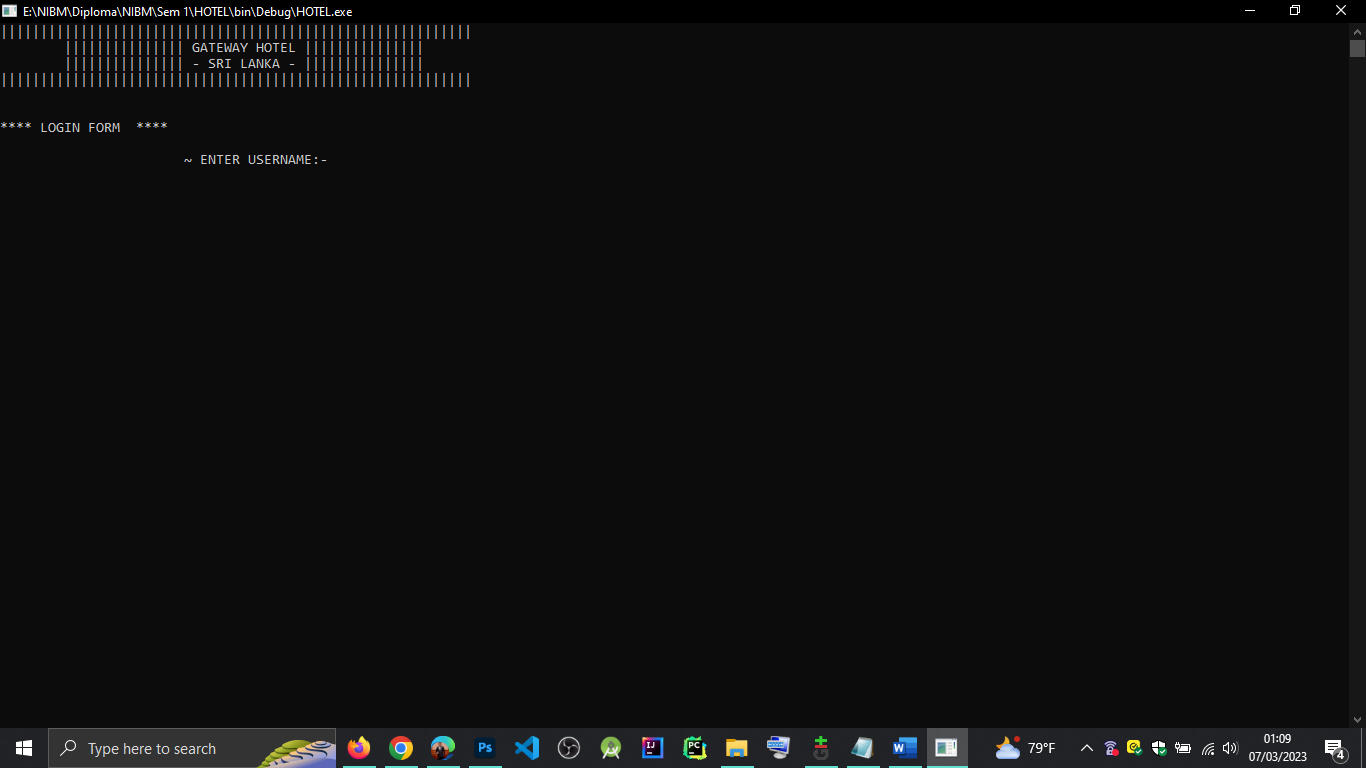Toggle the speaker volume control
The image size is (1366, 768).
(x=1230, y=748)
